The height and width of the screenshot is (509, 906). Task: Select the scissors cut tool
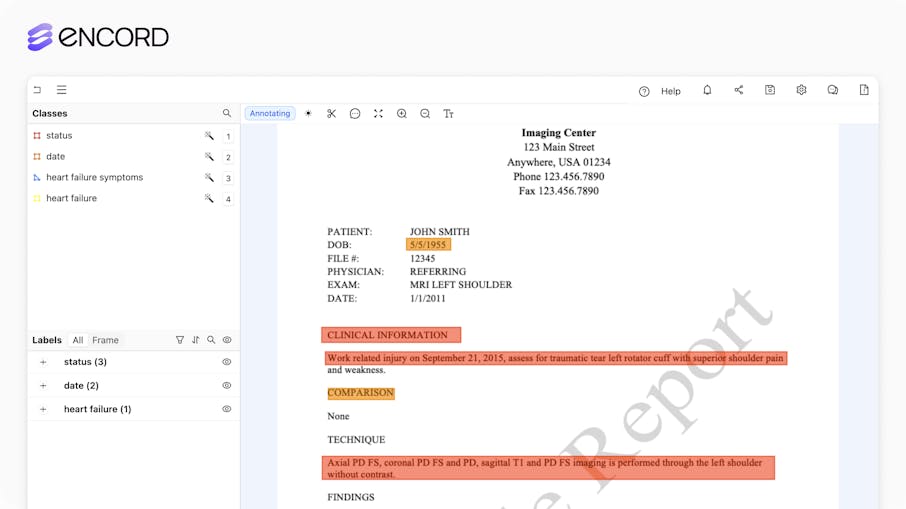(x=331, y=114)
